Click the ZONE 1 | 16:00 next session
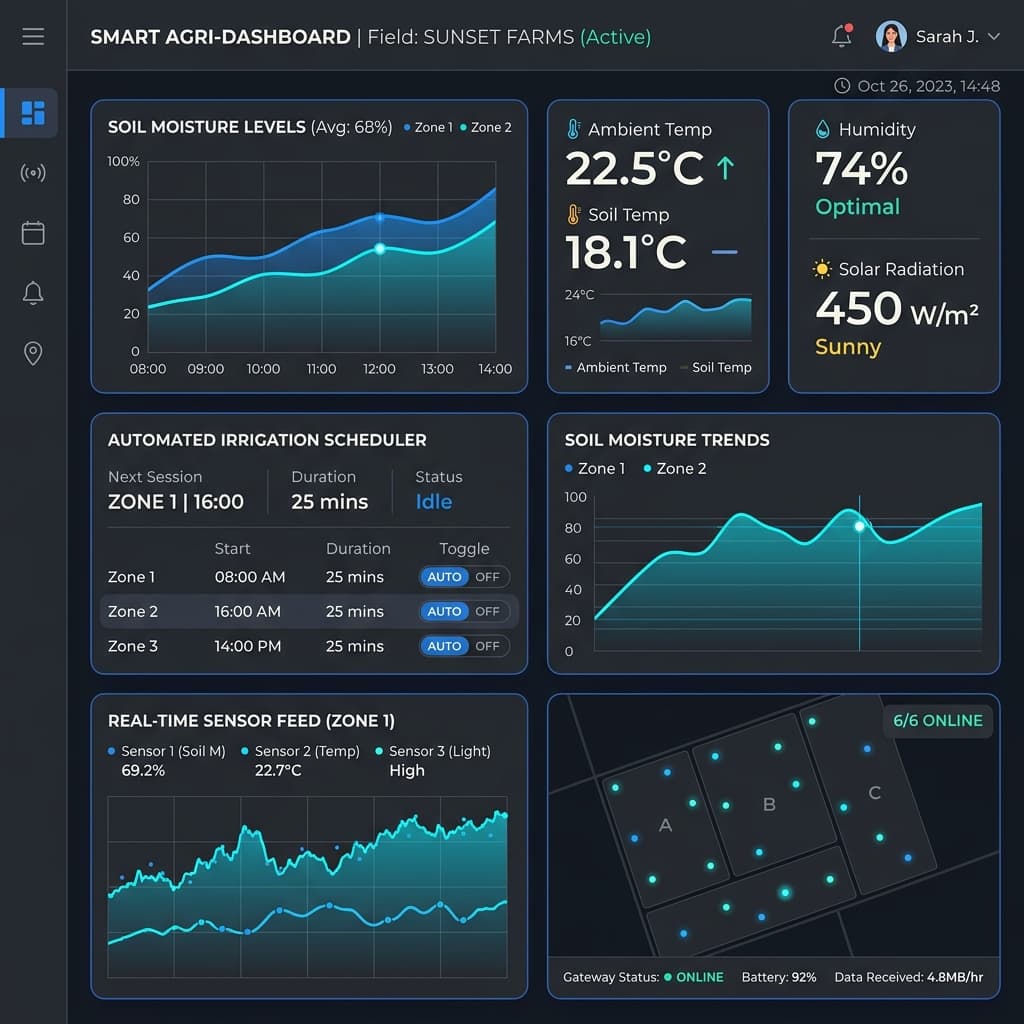The width and height of the screenshot is (1024, 1024). tap(176, 502)
